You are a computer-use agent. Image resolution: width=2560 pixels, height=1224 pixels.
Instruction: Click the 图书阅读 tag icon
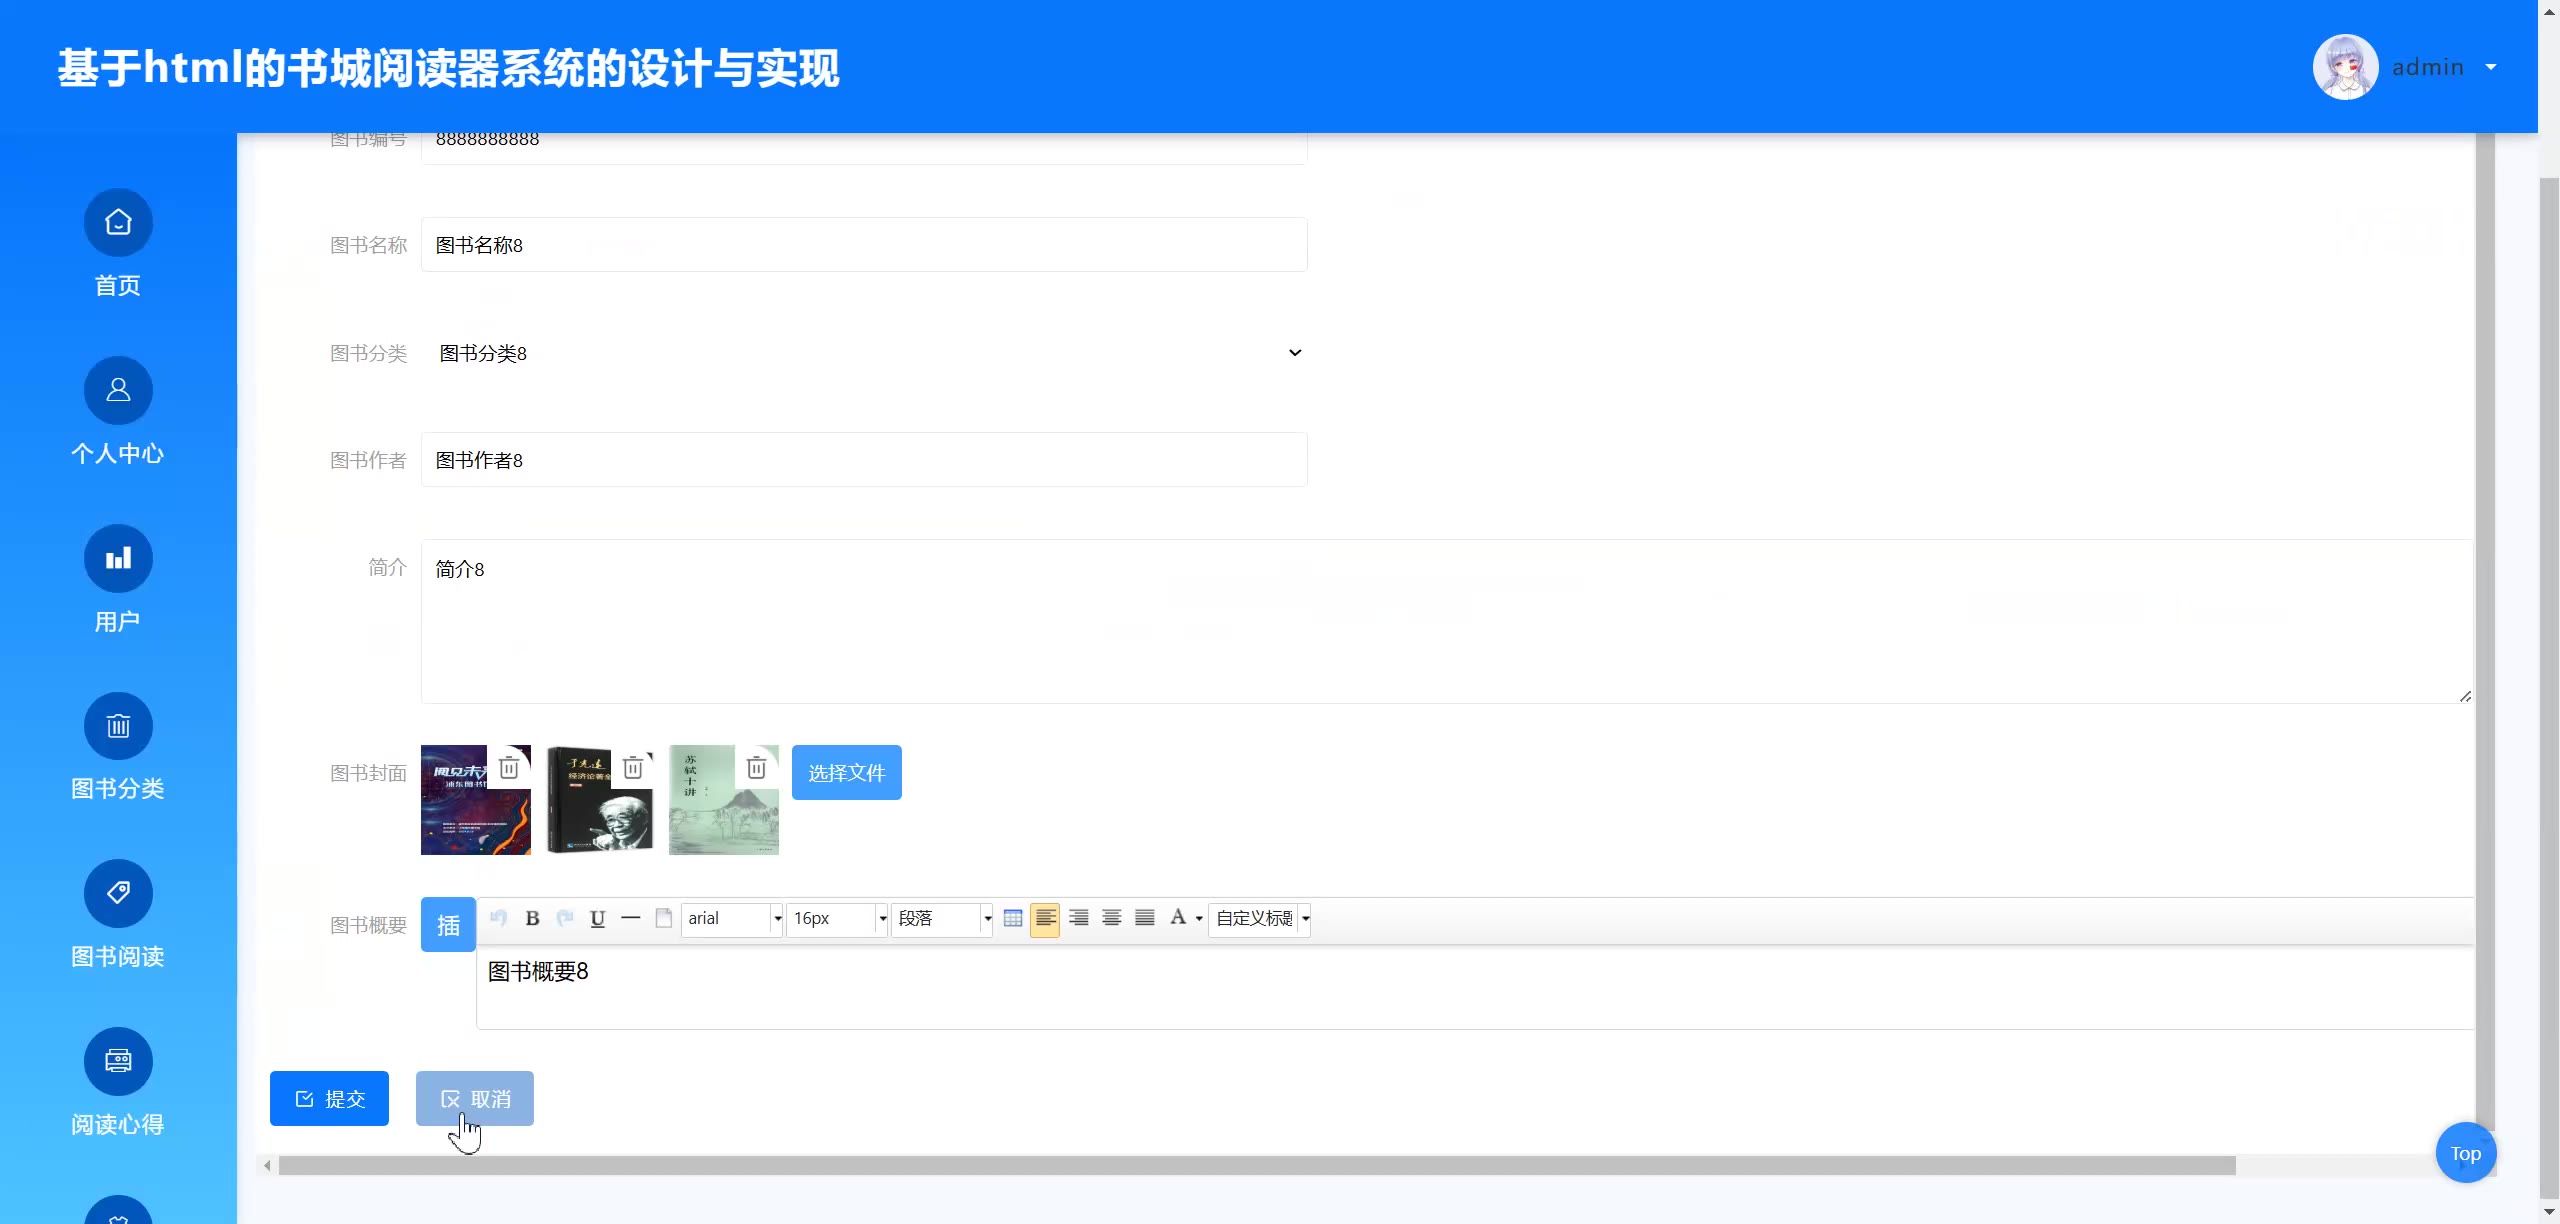tap(118, 893)
